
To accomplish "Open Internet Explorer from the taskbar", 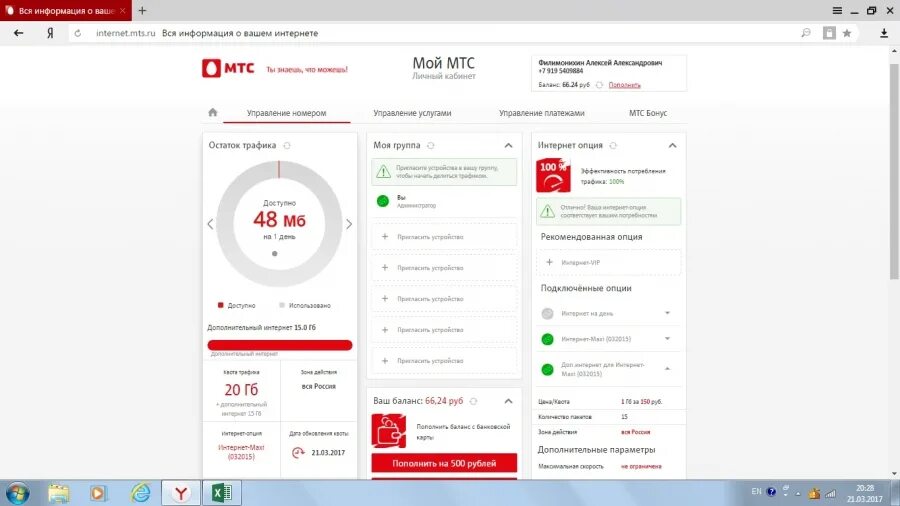I will point(141,493).
